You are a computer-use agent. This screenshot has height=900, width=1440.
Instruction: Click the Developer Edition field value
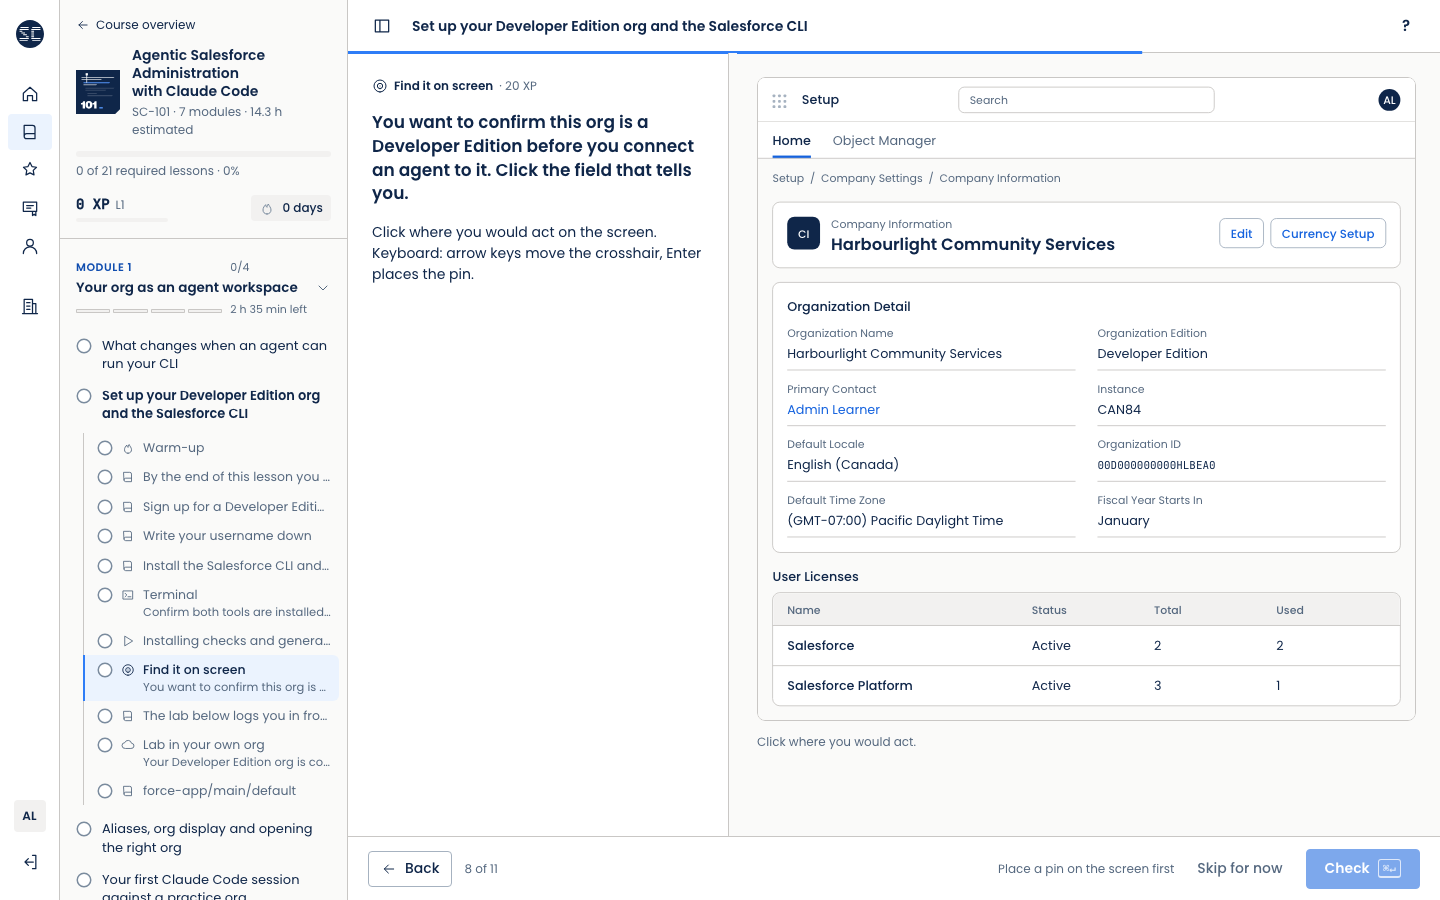tap(1152, 354)
